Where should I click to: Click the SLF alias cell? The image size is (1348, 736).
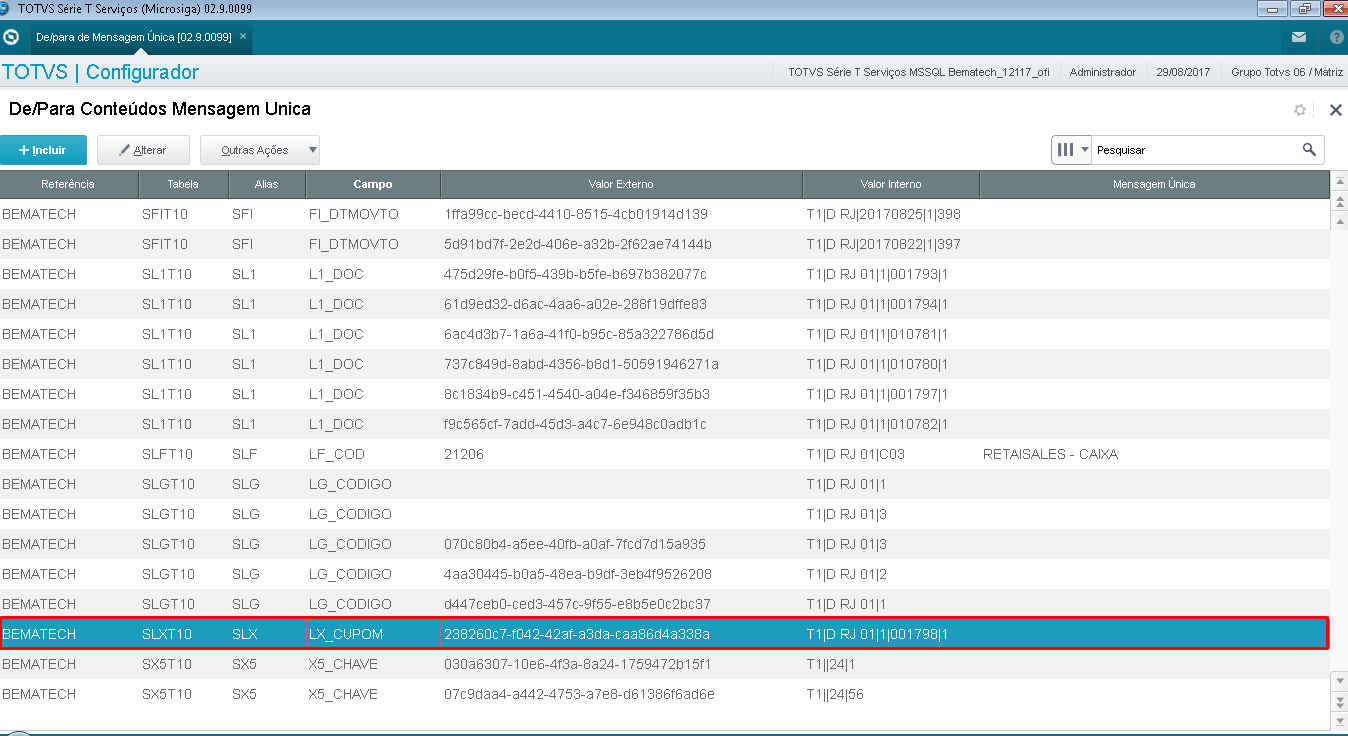point(244,454)
